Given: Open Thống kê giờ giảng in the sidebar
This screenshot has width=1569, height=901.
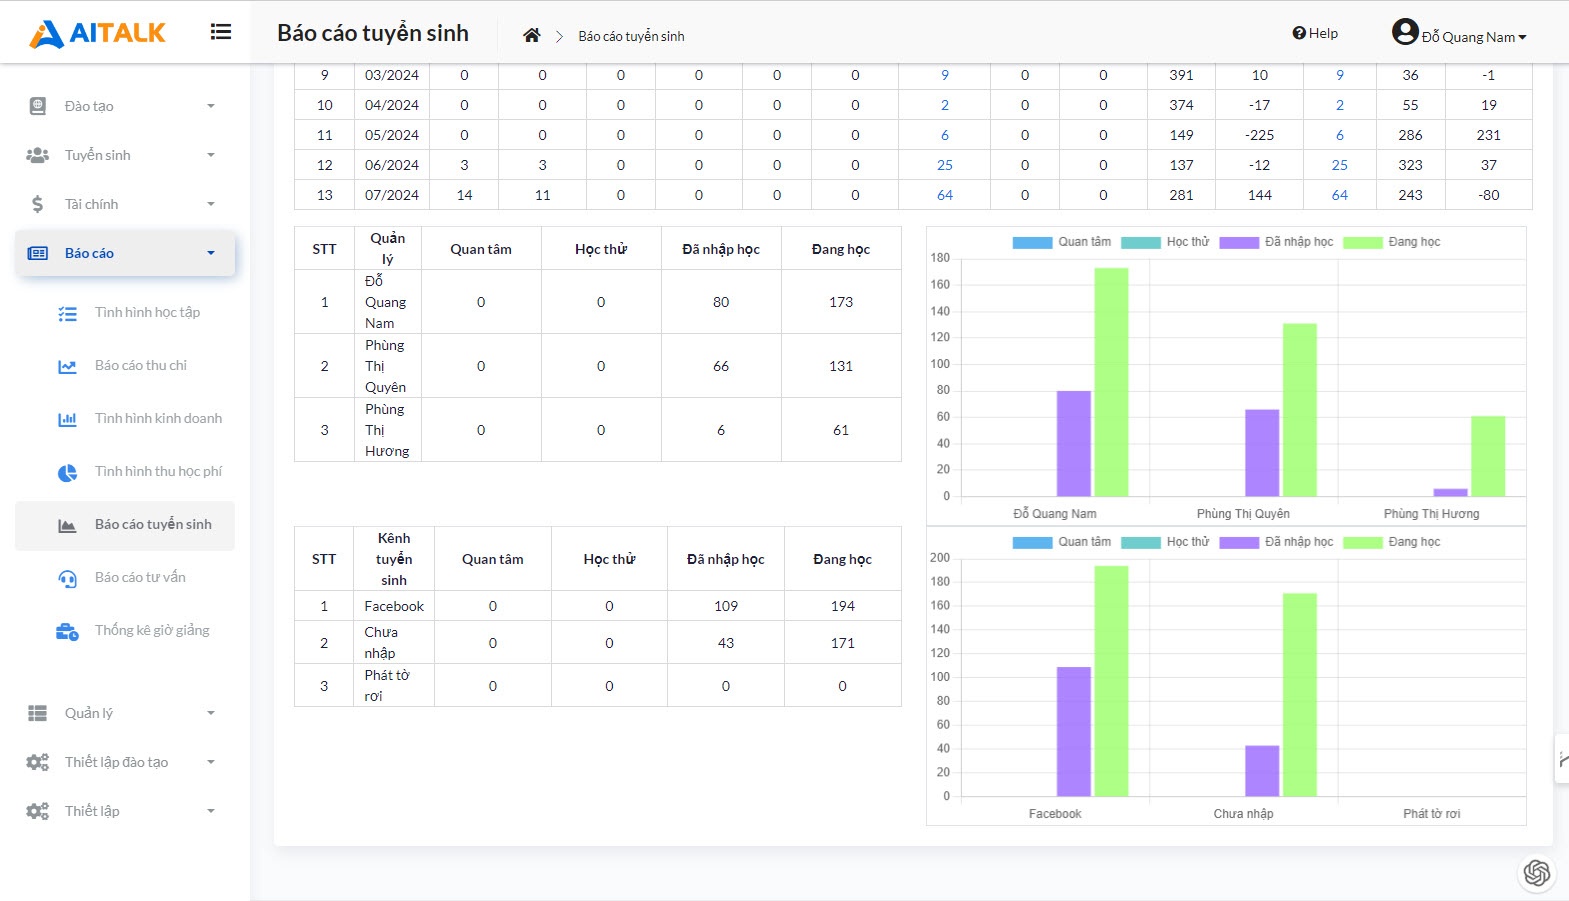Looking at the screenshot, I should pyautogui.click(x=152, y=630).
